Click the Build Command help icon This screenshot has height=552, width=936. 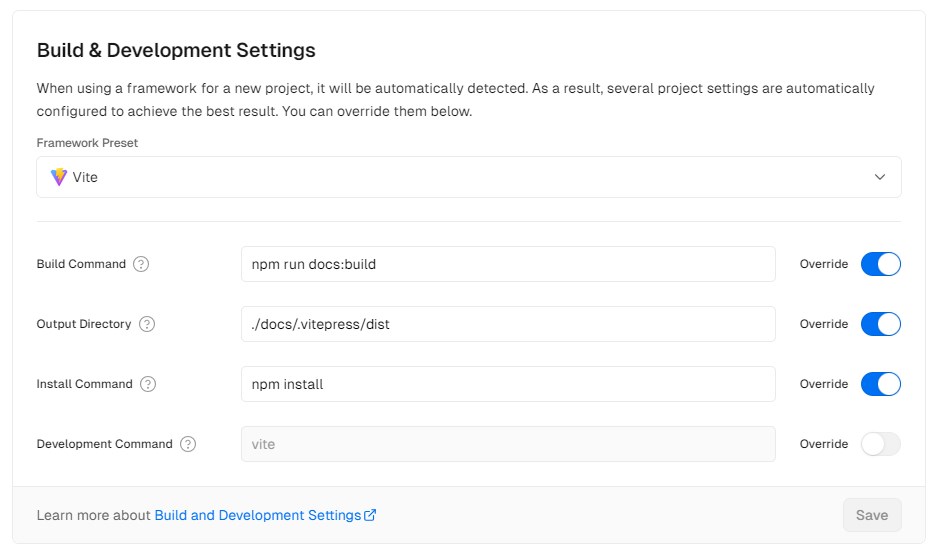[x=141, y=264]
